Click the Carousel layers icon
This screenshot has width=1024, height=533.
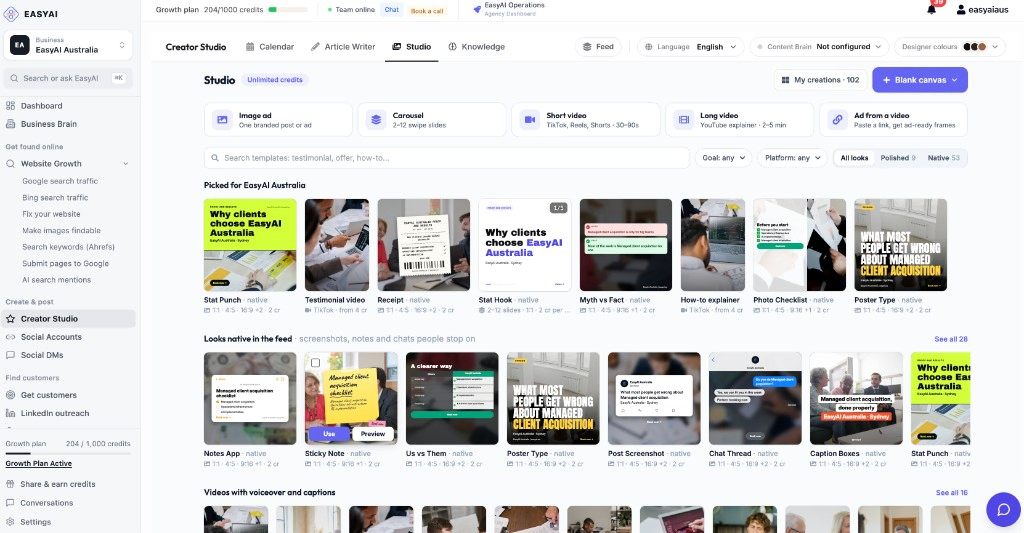[x=376, y=120]
